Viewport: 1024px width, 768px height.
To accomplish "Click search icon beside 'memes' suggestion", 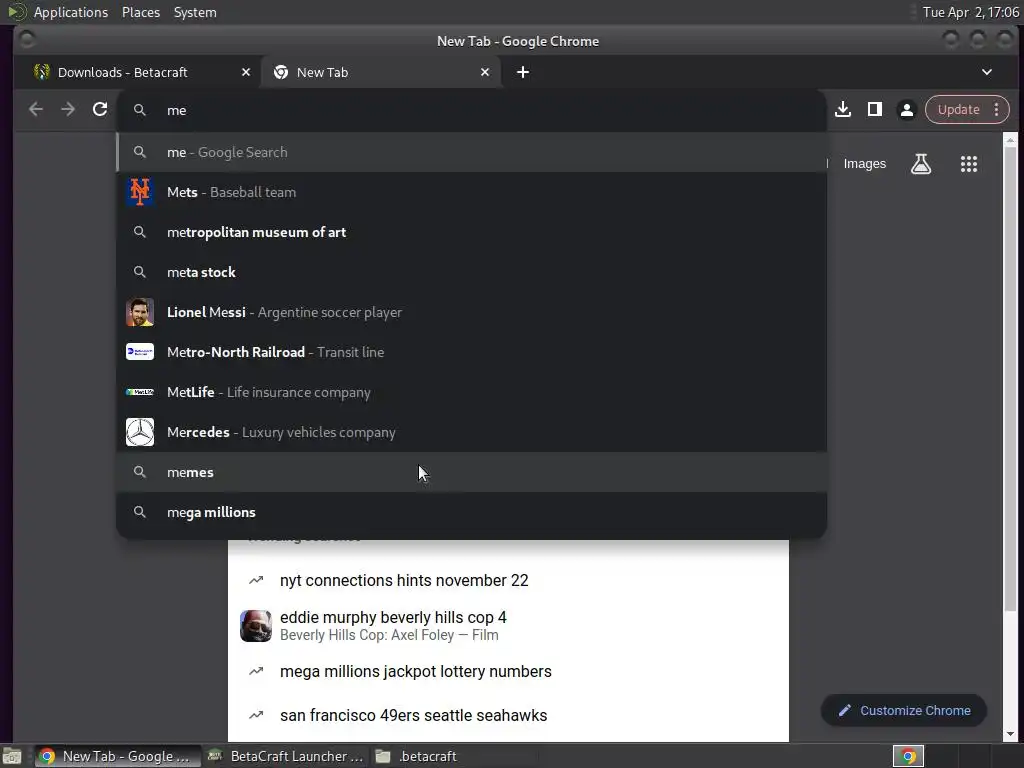I will (140, 472).
